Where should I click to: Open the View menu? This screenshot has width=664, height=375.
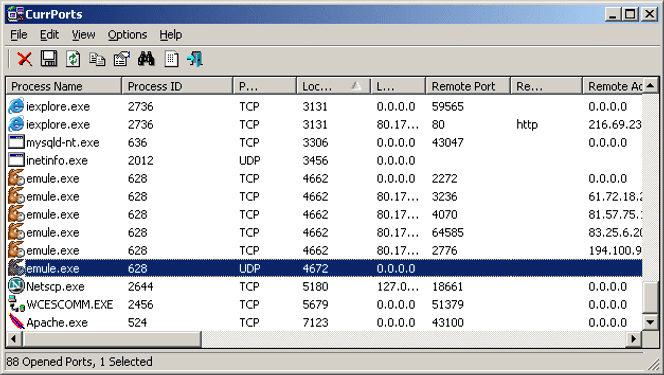(83, 35)
